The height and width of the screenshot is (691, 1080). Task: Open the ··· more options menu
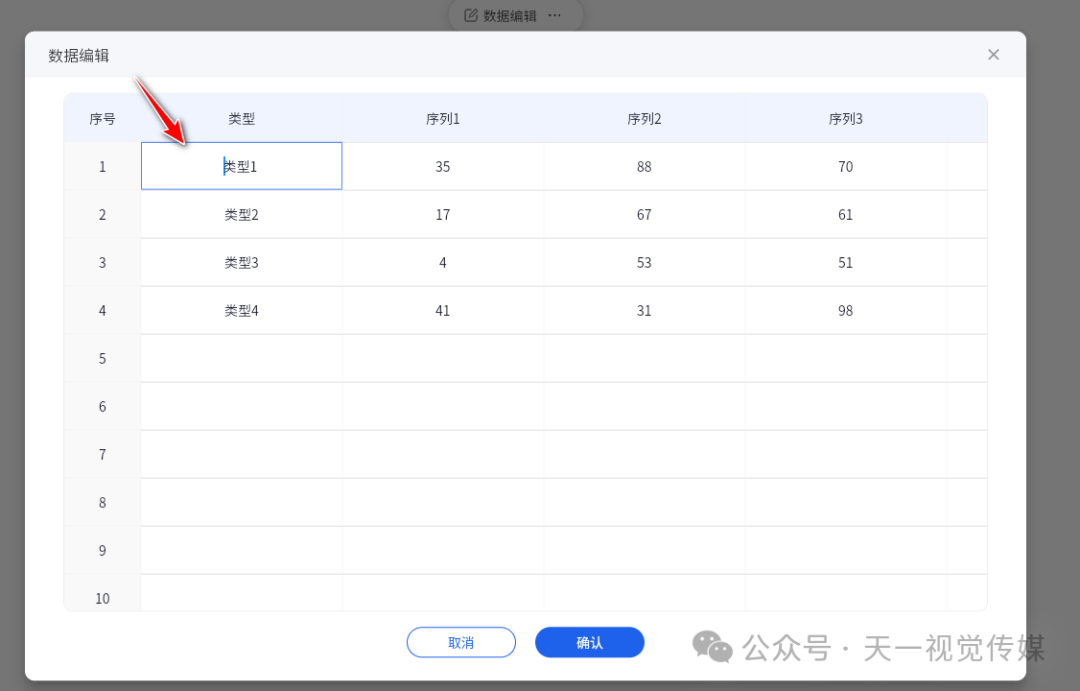coord(556,15)
